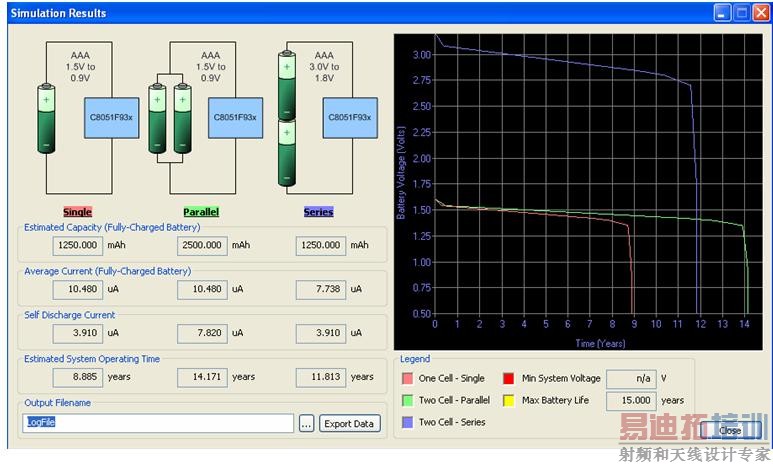This screenshot has height=464, width=773.
Task: Click the parallel batteries diagram icon
Action: (169, 120)
